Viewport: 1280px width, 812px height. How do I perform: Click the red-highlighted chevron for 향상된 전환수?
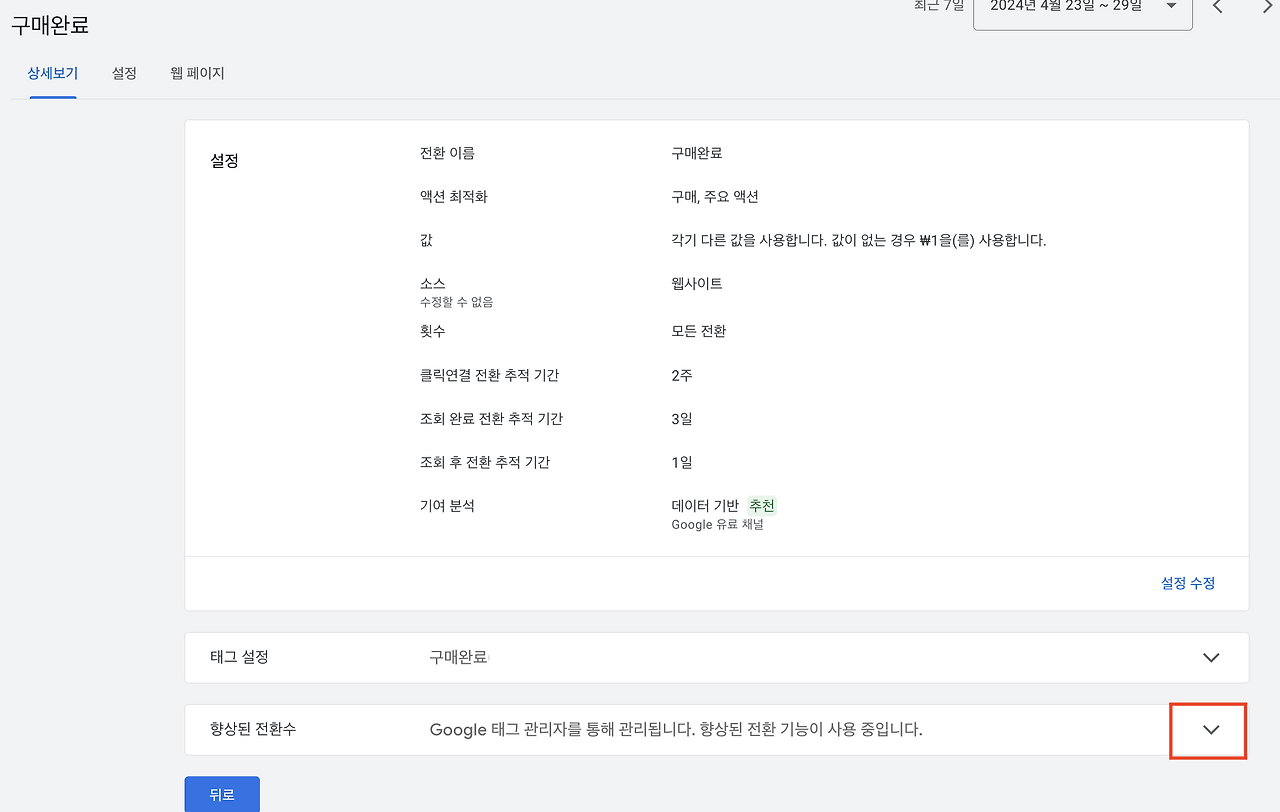(x=1208, y=731)
